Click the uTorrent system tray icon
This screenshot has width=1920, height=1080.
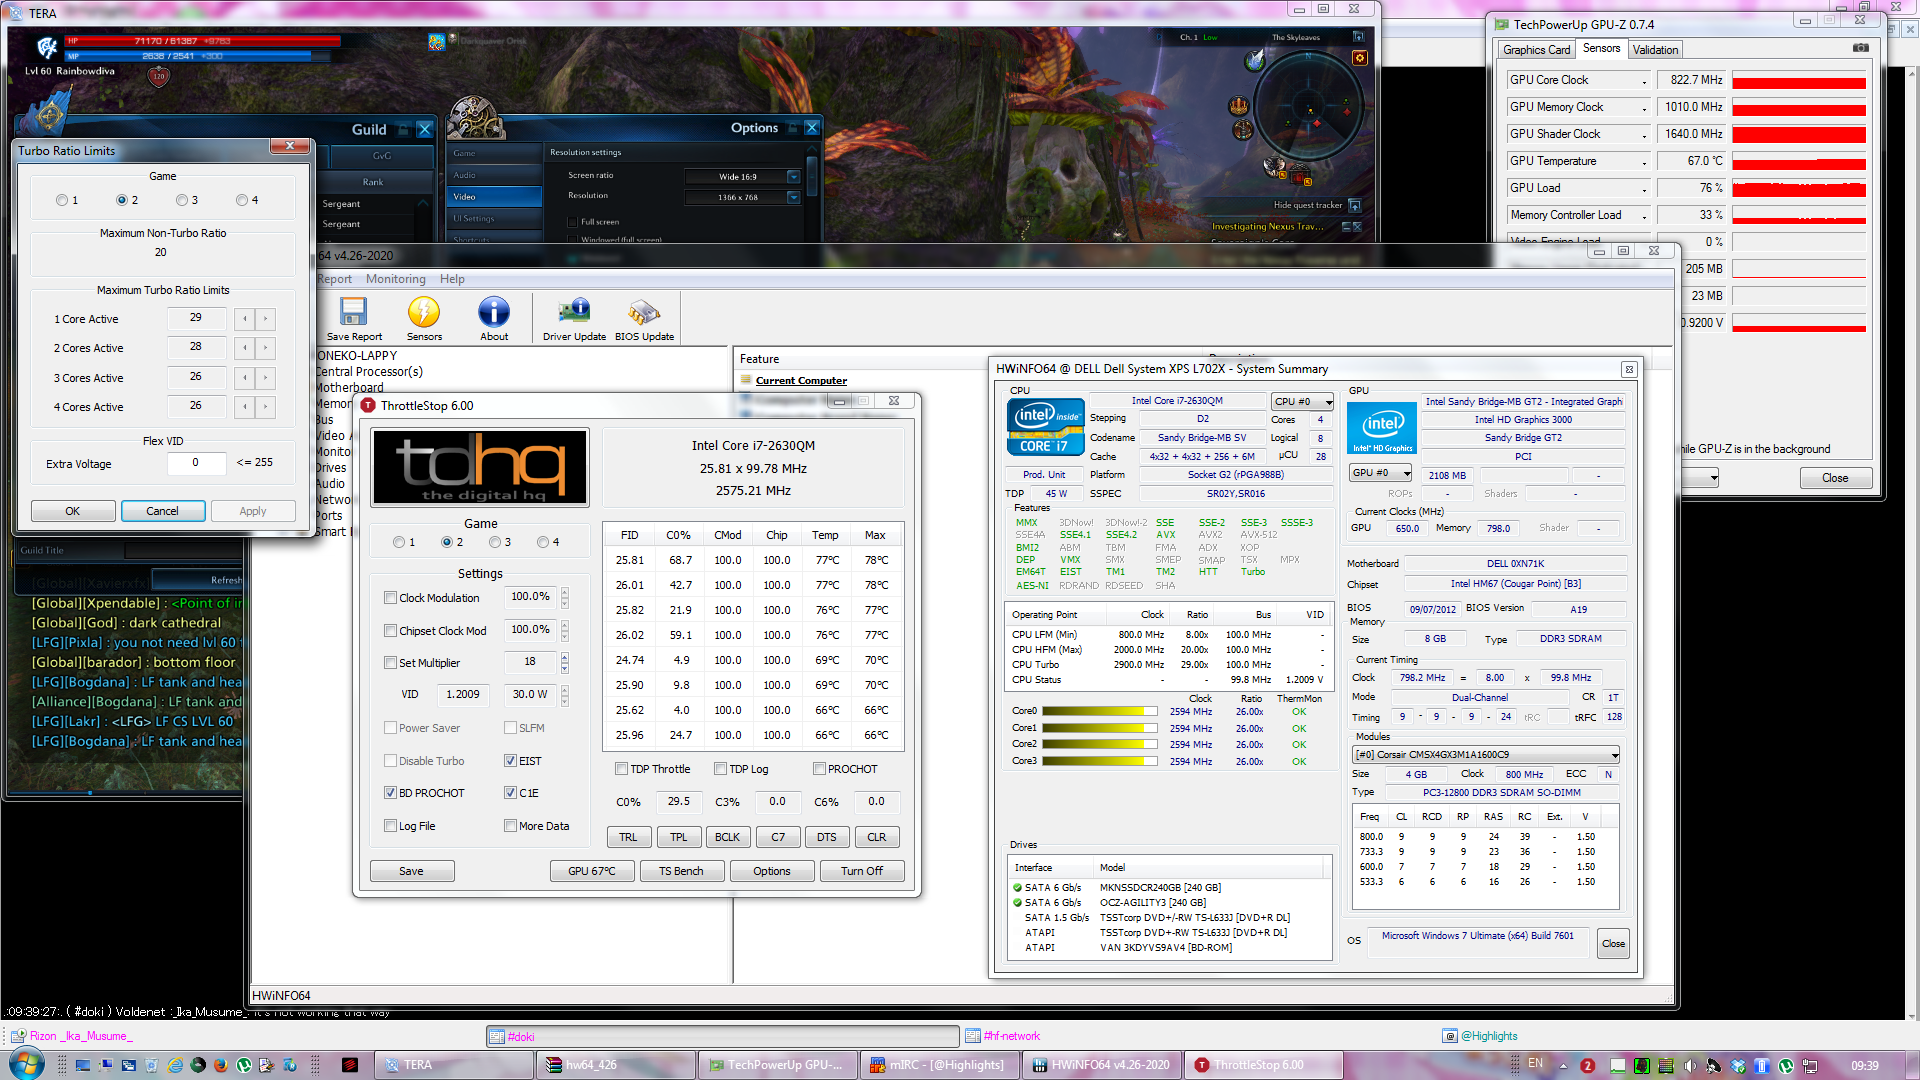[1786, 1065]
